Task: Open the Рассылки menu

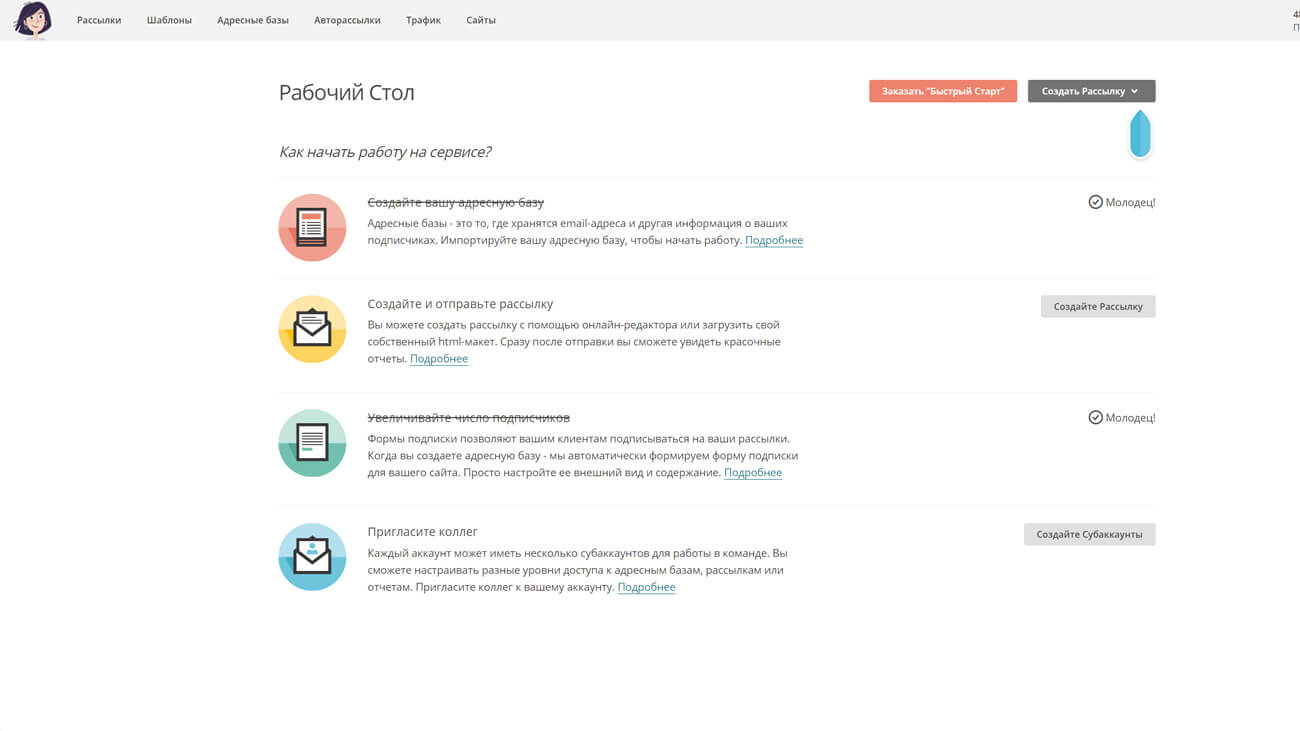Action: coord(99,20)
